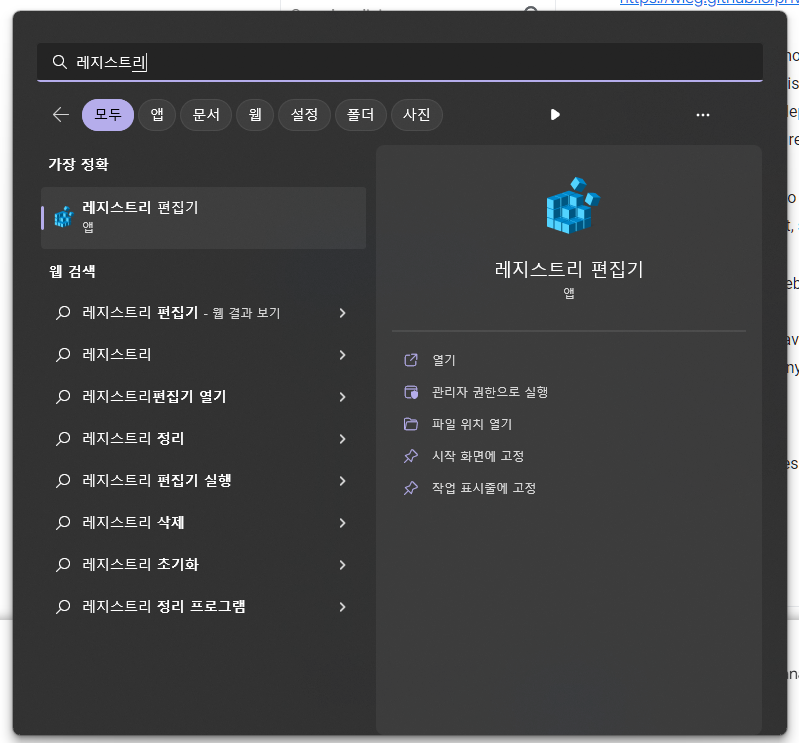799x743 pixels.
Task: Click search icon beside 레지스트리 초기화
Action: click(63, 565)
